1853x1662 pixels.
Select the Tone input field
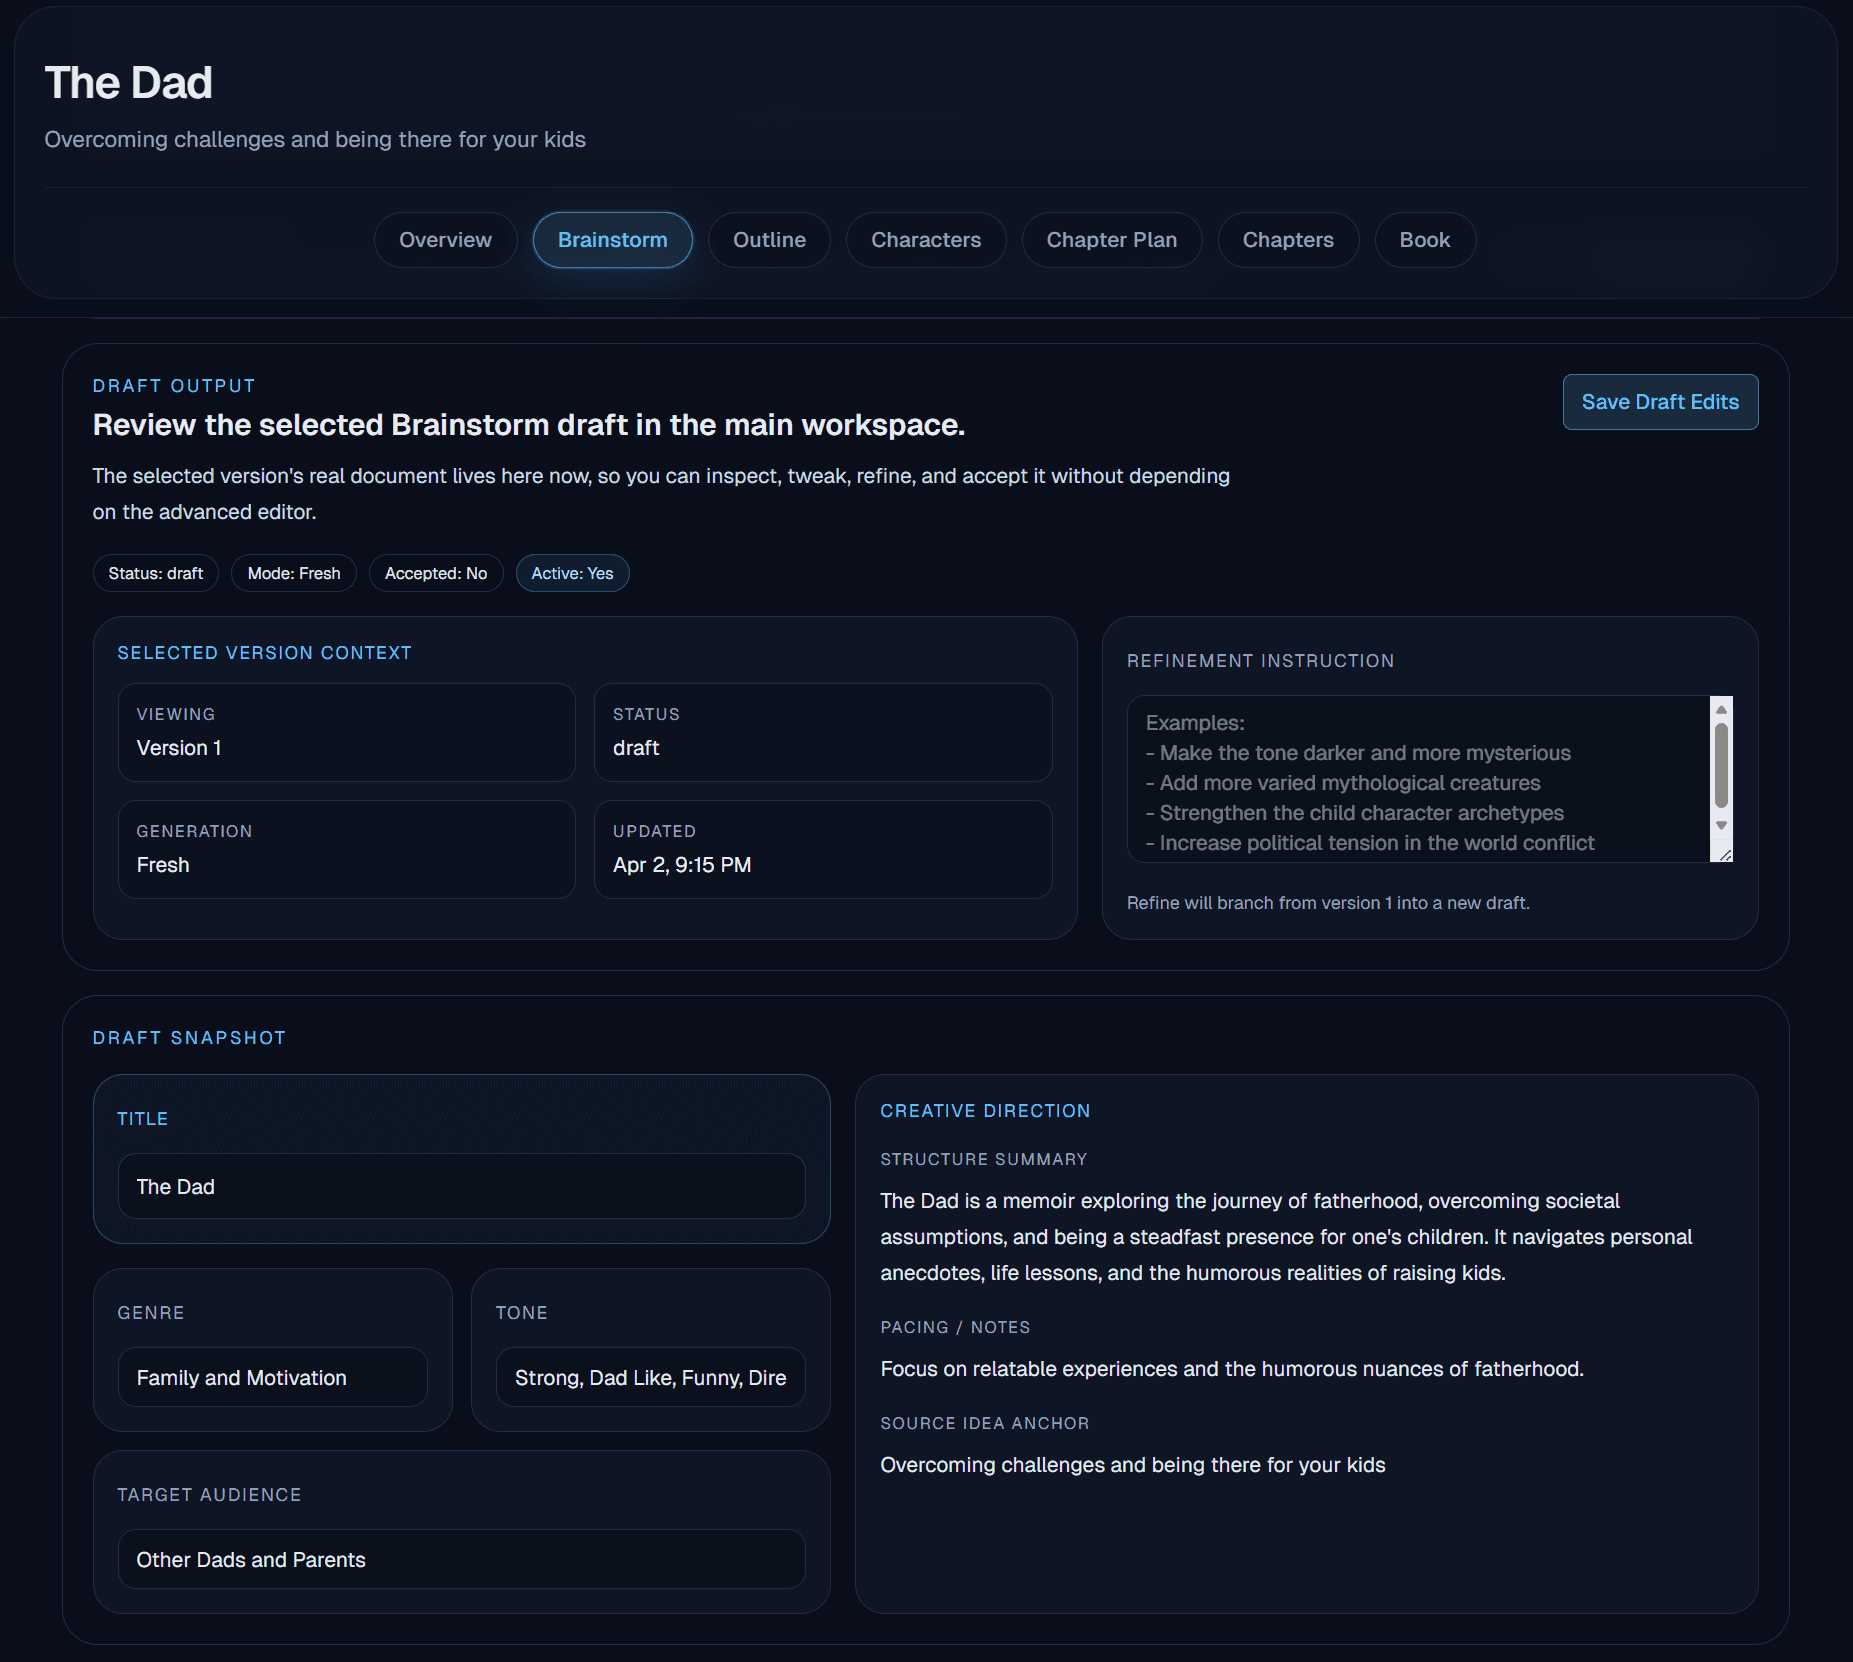click(649, 1377)
